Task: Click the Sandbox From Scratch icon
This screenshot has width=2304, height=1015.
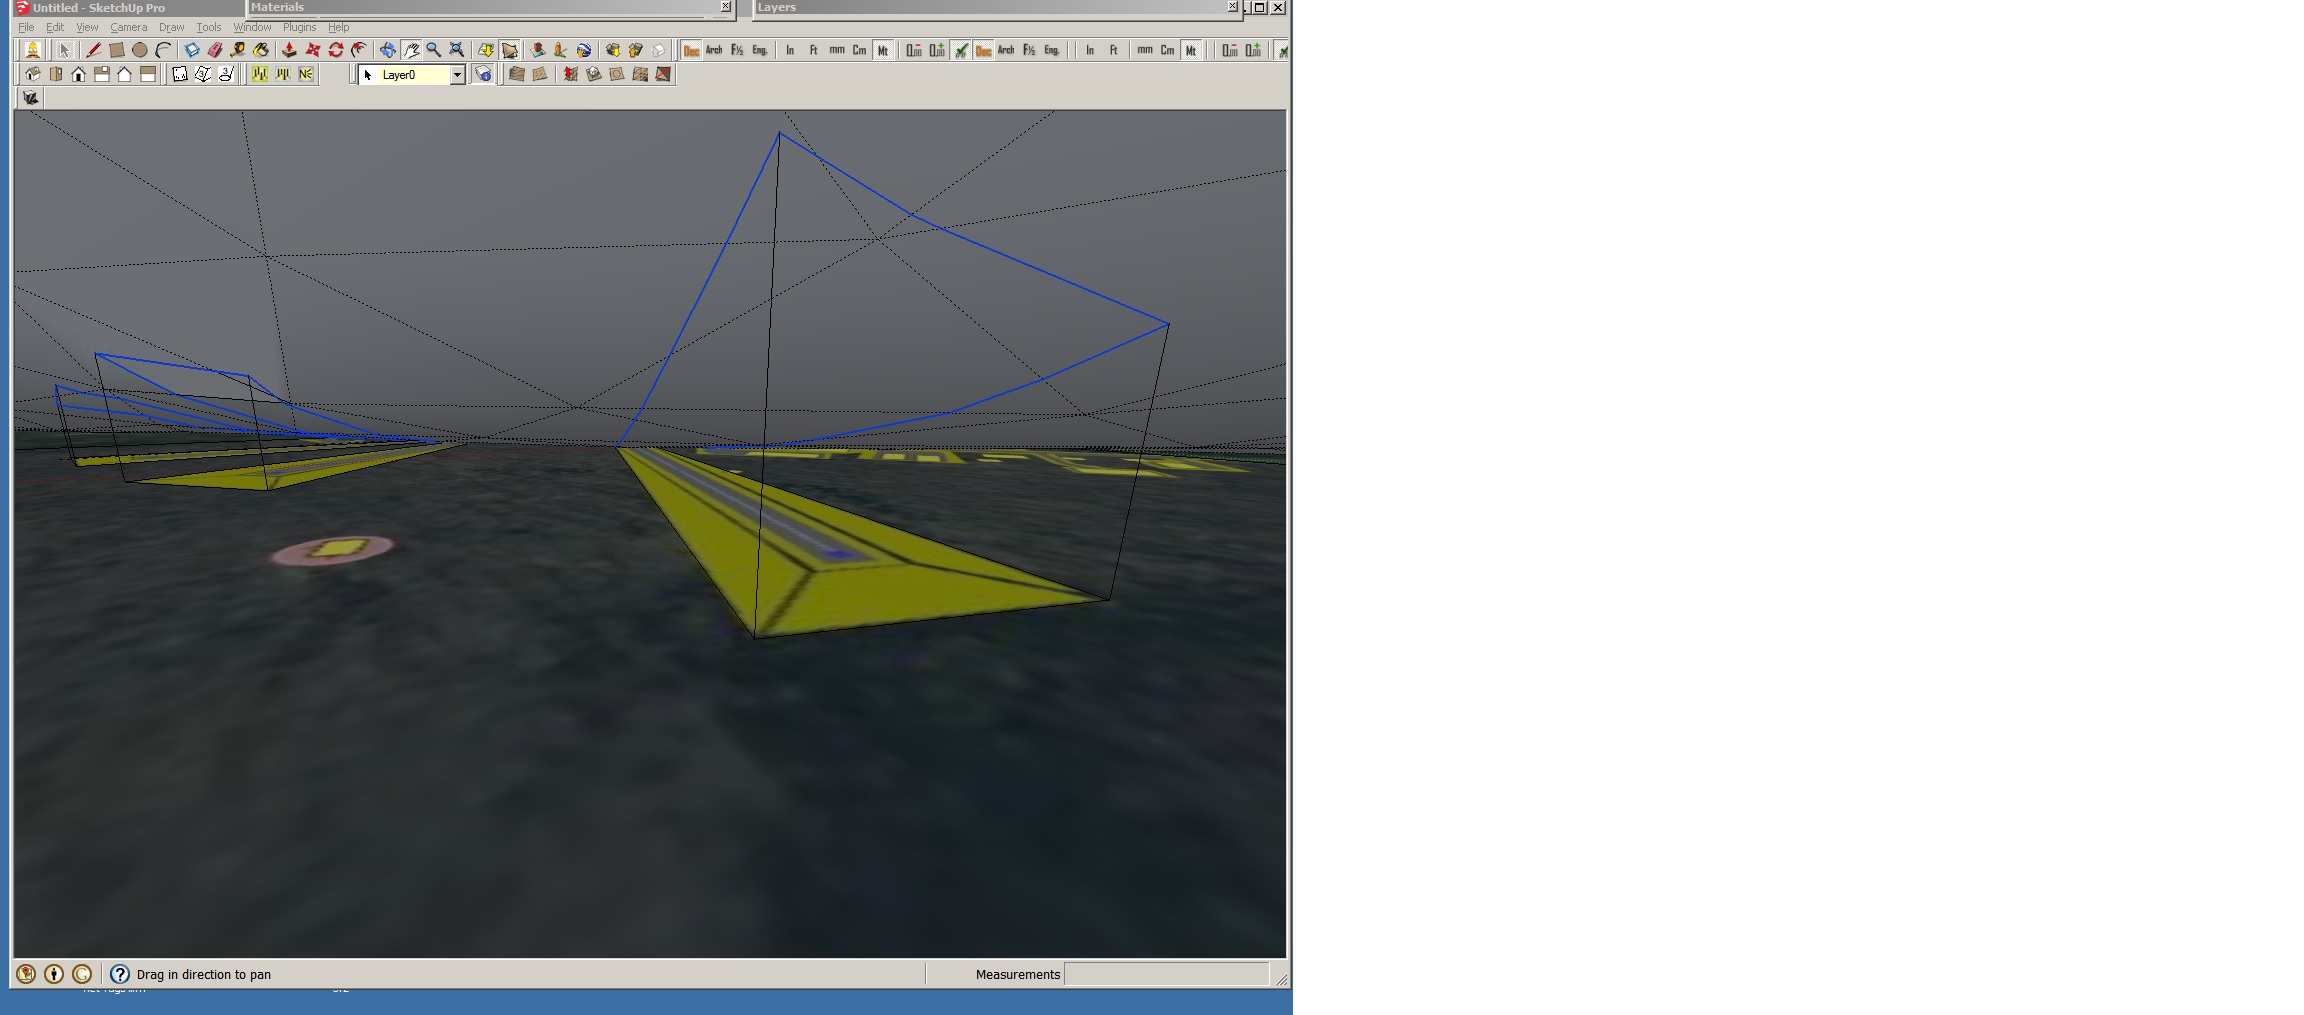Action: pos(540,74)
